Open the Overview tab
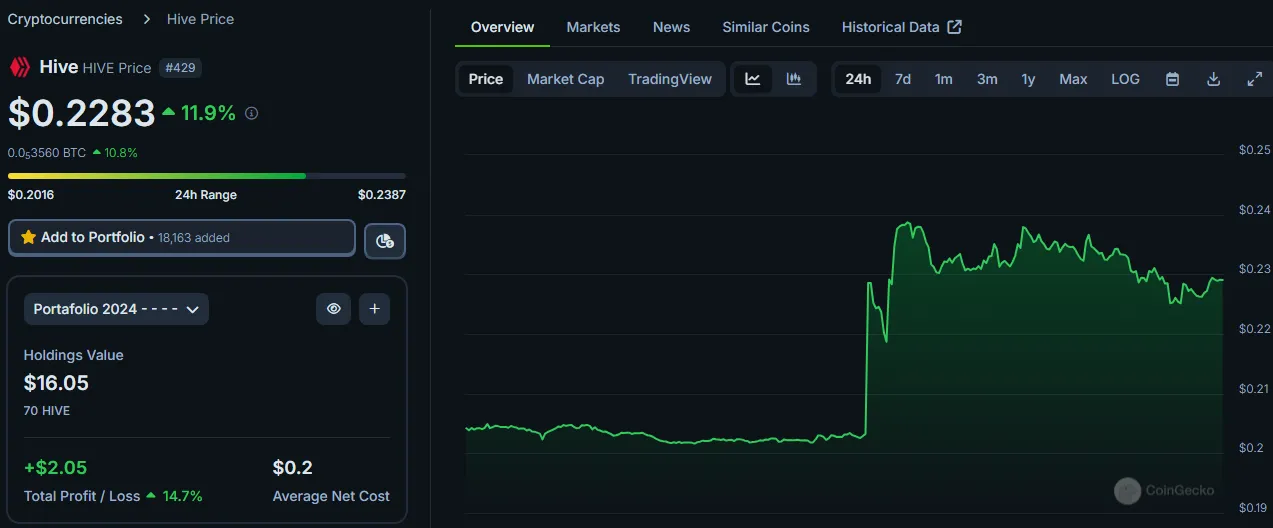The height and width of the screenshot is (528, 1273). pyautogui.click(x=502, y=27)
